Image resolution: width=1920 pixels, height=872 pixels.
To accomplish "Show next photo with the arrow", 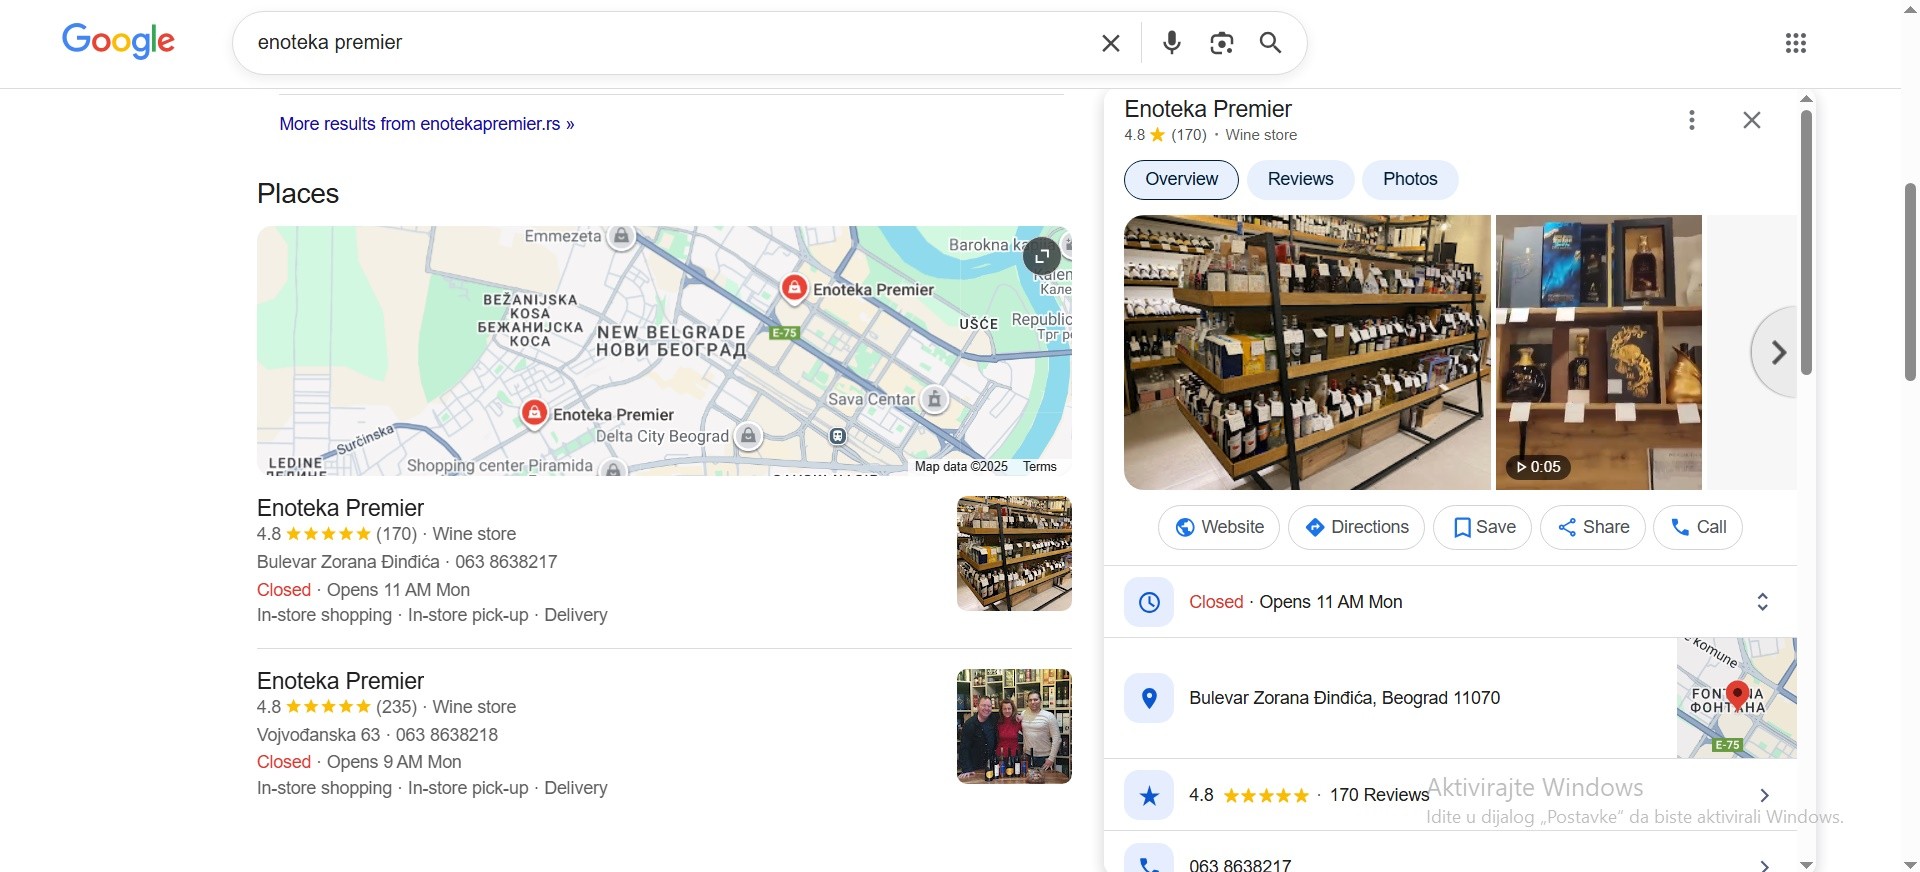I will point(1778,352).
